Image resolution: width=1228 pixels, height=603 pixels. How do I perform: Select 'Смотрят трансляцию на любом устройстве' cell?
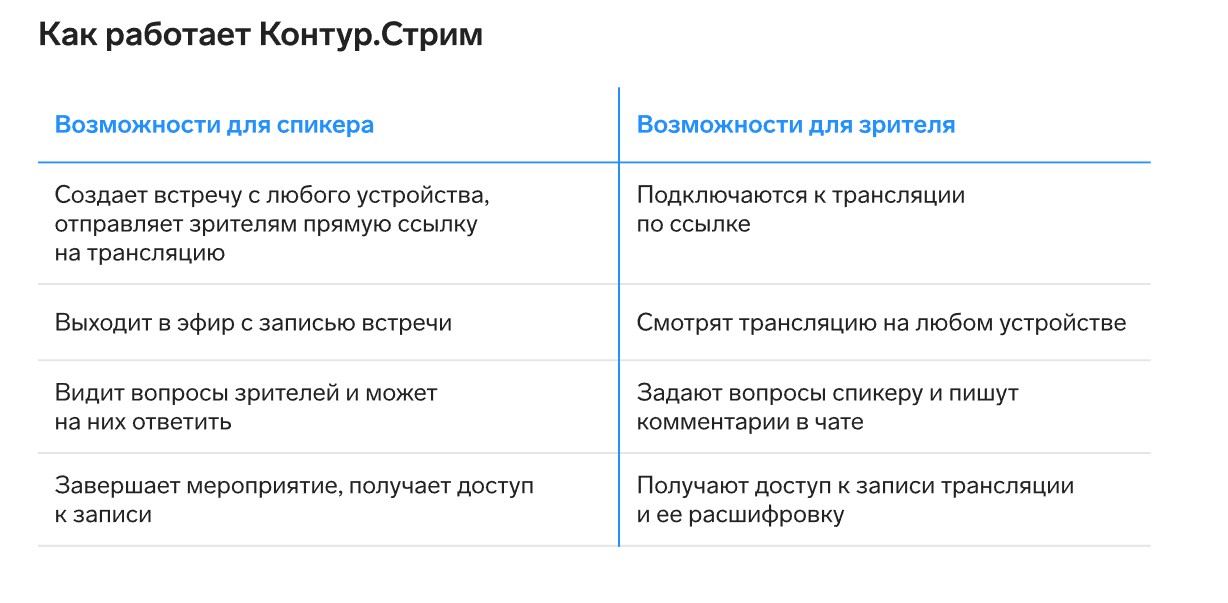881,323
